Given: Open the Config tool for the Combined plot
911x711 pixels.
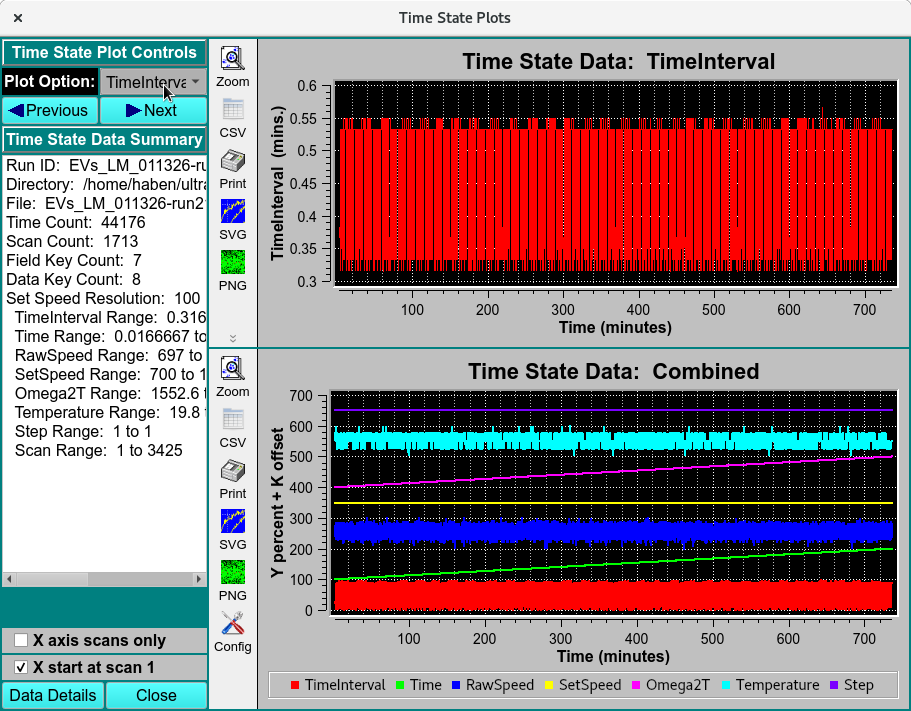Looking at the screenshot, I should pyautogui.click(x=232, y=631).
